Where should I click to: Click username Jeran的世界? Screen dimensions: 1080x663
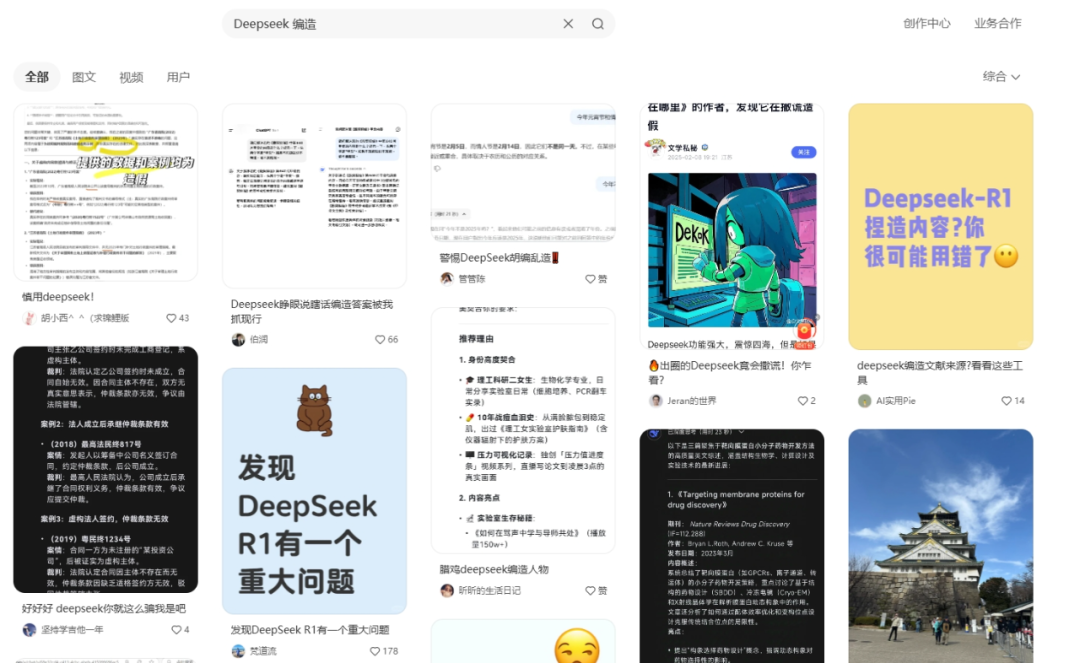[x=692, y=401]
